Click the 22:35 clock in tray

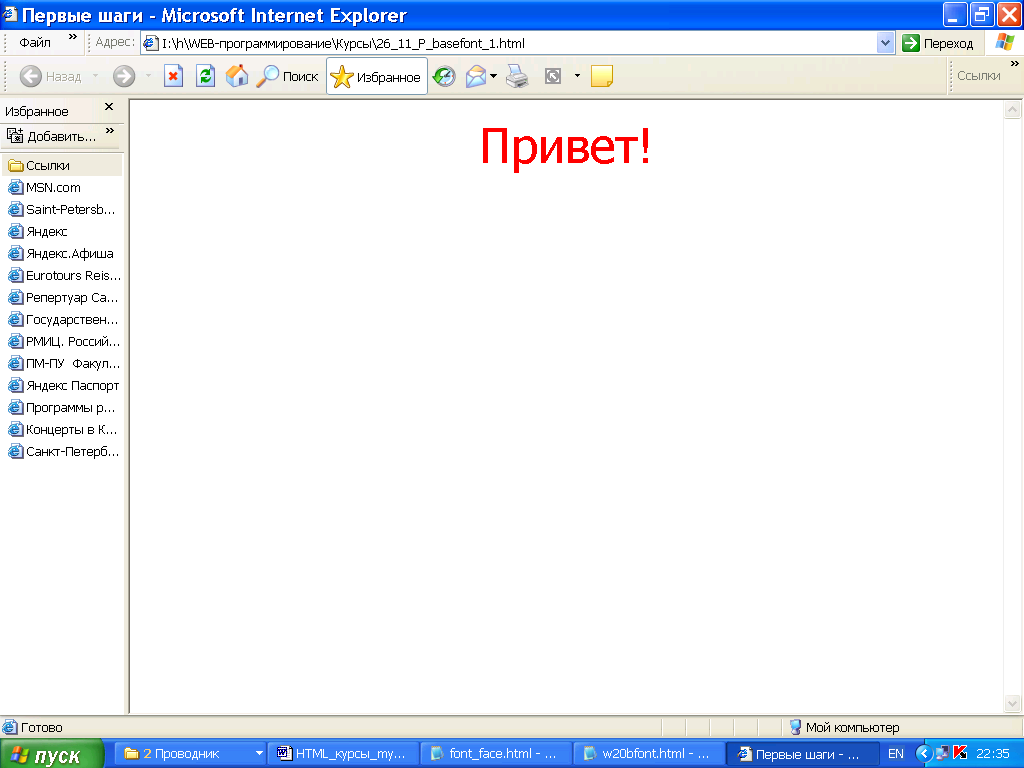pos(993,754)
